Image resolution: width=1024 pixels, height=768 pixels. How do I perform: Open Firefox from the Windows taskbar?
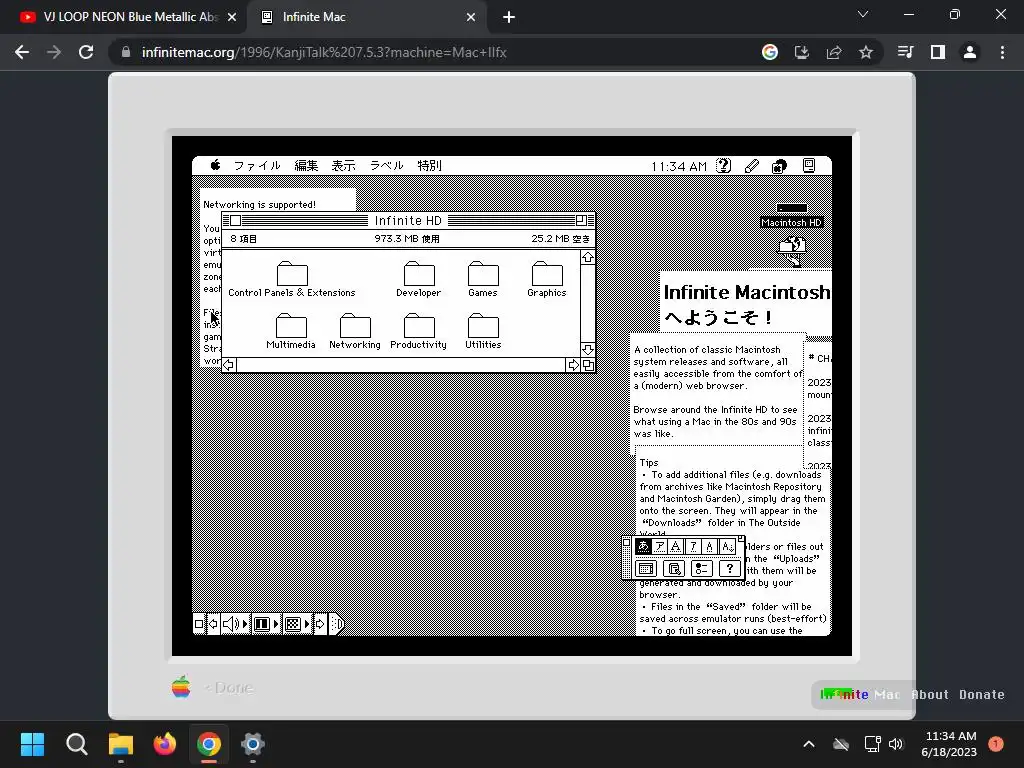[165, 744]
